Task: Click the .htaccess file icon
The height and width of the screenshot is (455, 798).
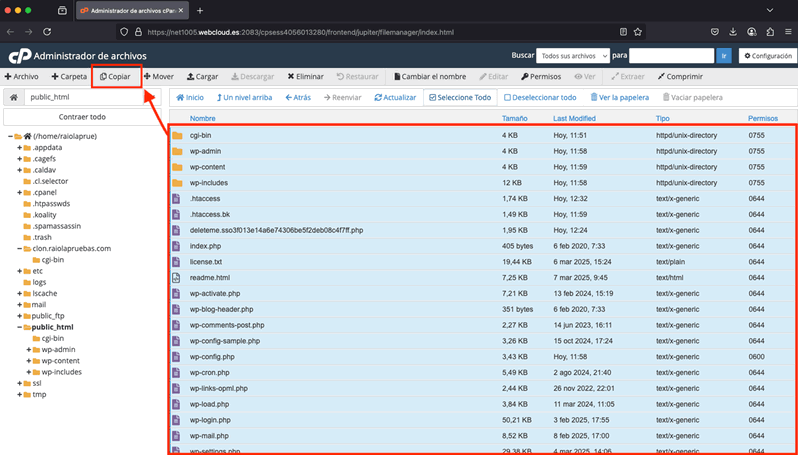Action: pos(176,198)
